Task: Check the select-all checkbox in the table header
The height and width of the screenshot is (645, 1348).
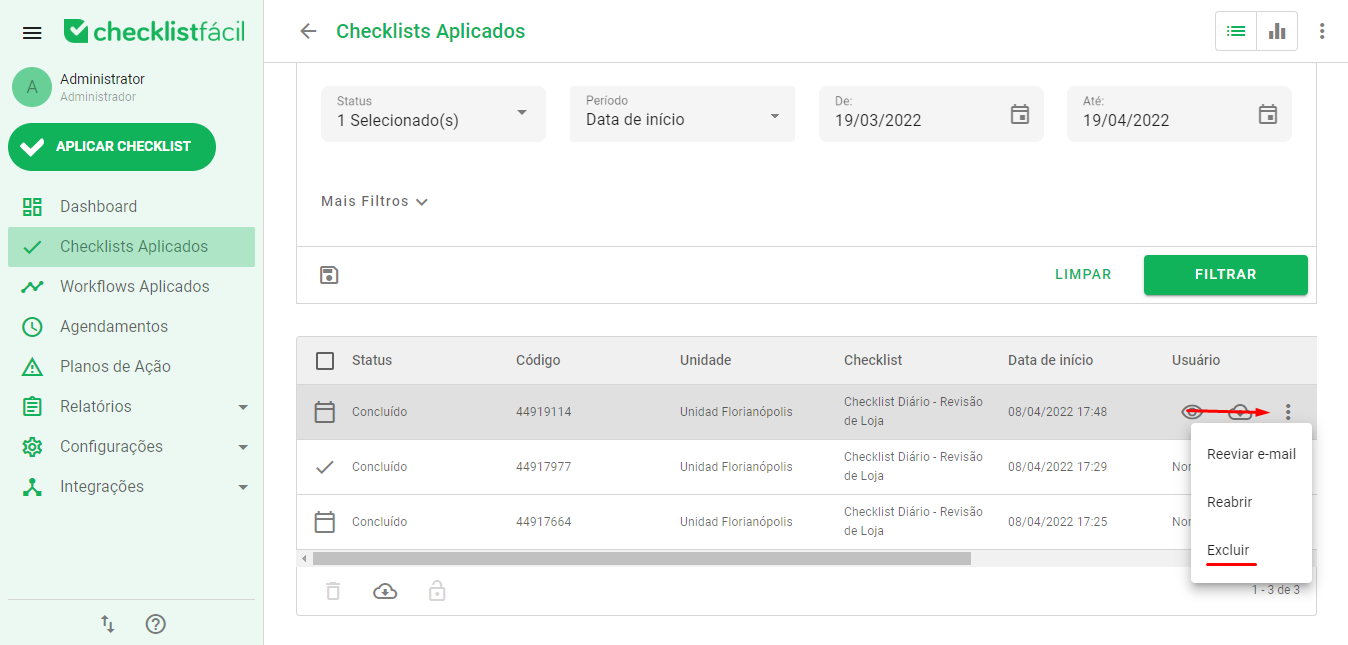Action: tap(323, 360)
